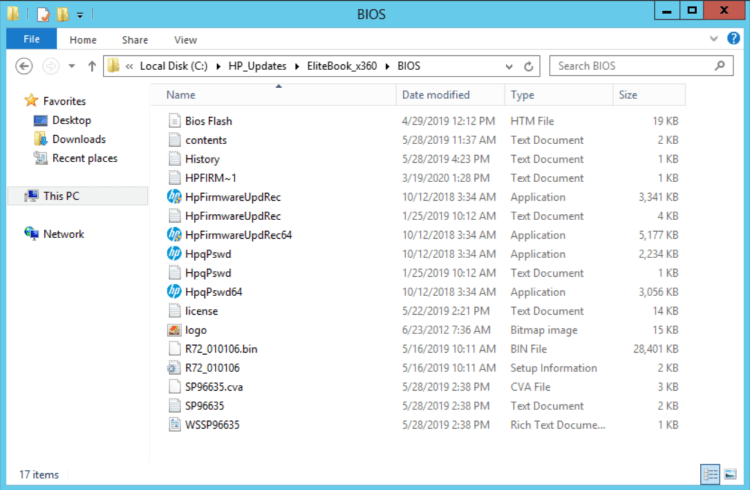Sort by Size column header
This screenshot has width=750, height=490.
point(649,95)
